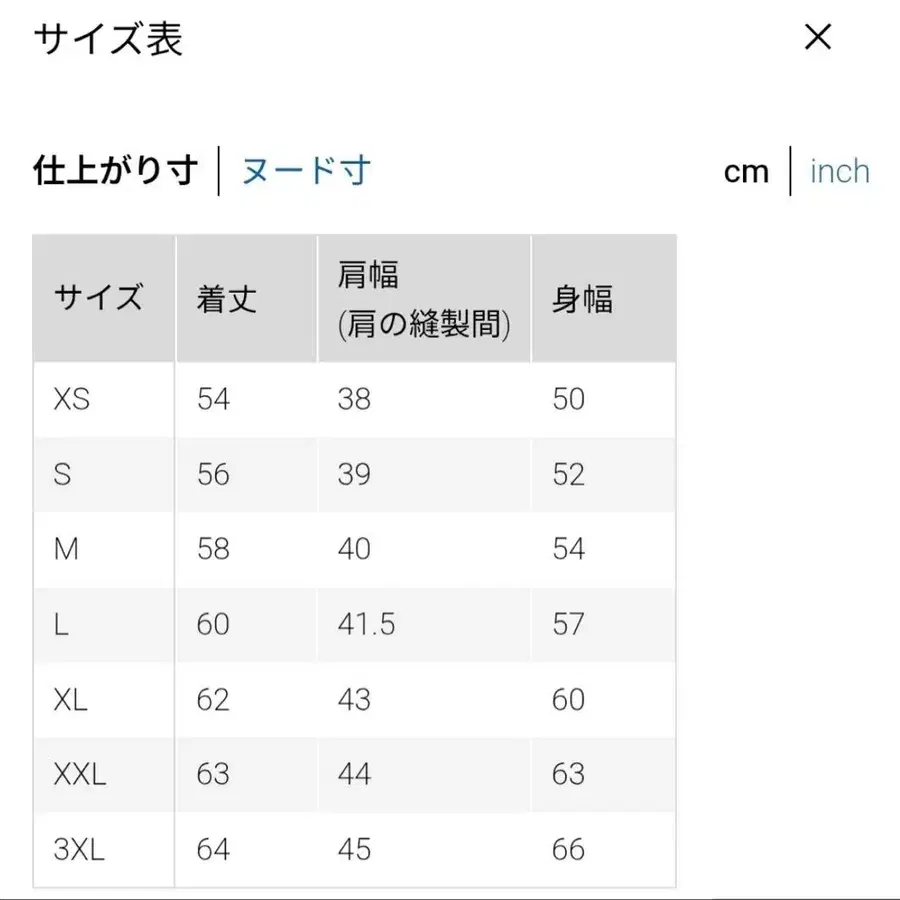
Task: Click the XL size row label
Action: [70, 699]
